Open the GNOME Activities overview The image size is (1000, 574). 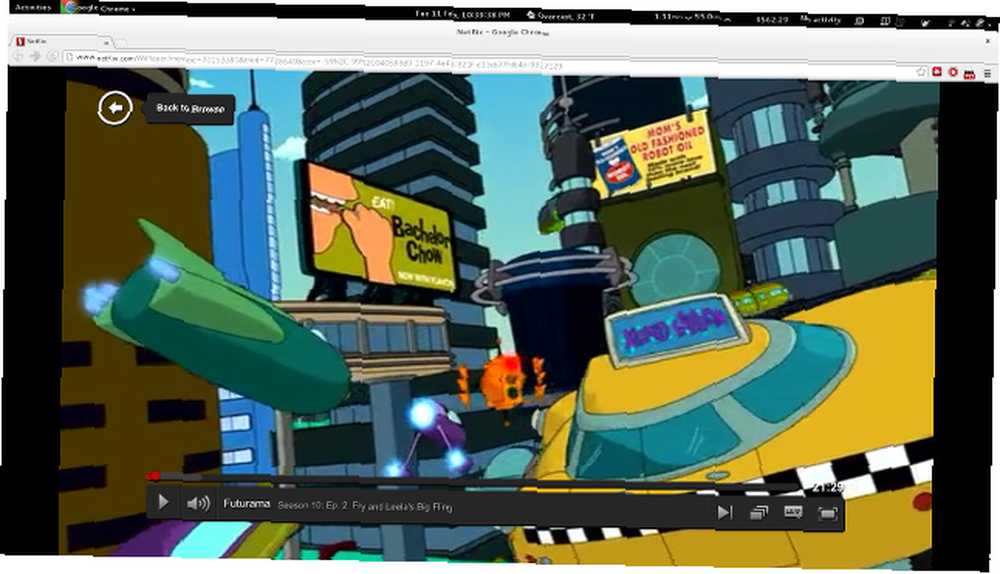(x=33, y=8)
